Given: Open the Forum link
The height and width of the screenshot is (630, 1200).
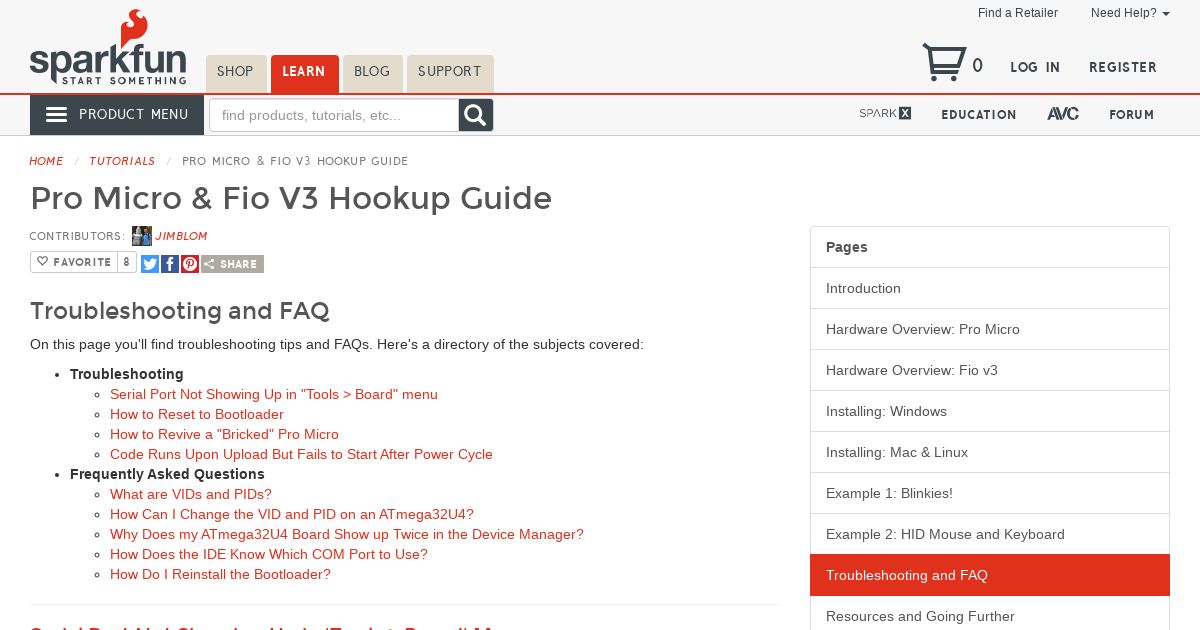Looking at the screenshot, I should pyautogui.click(x=1132, y=115).
